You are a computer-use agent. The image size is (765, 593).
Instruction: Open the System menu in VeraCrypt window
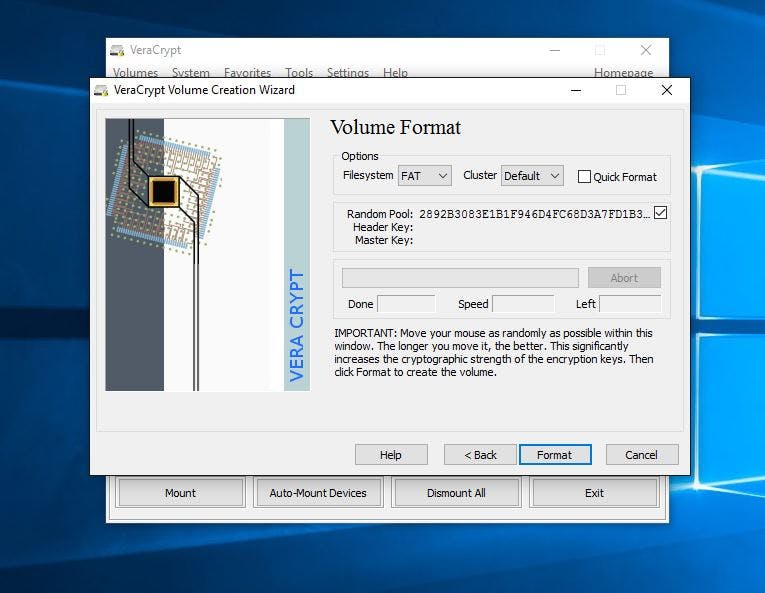(x=191, y=73)
